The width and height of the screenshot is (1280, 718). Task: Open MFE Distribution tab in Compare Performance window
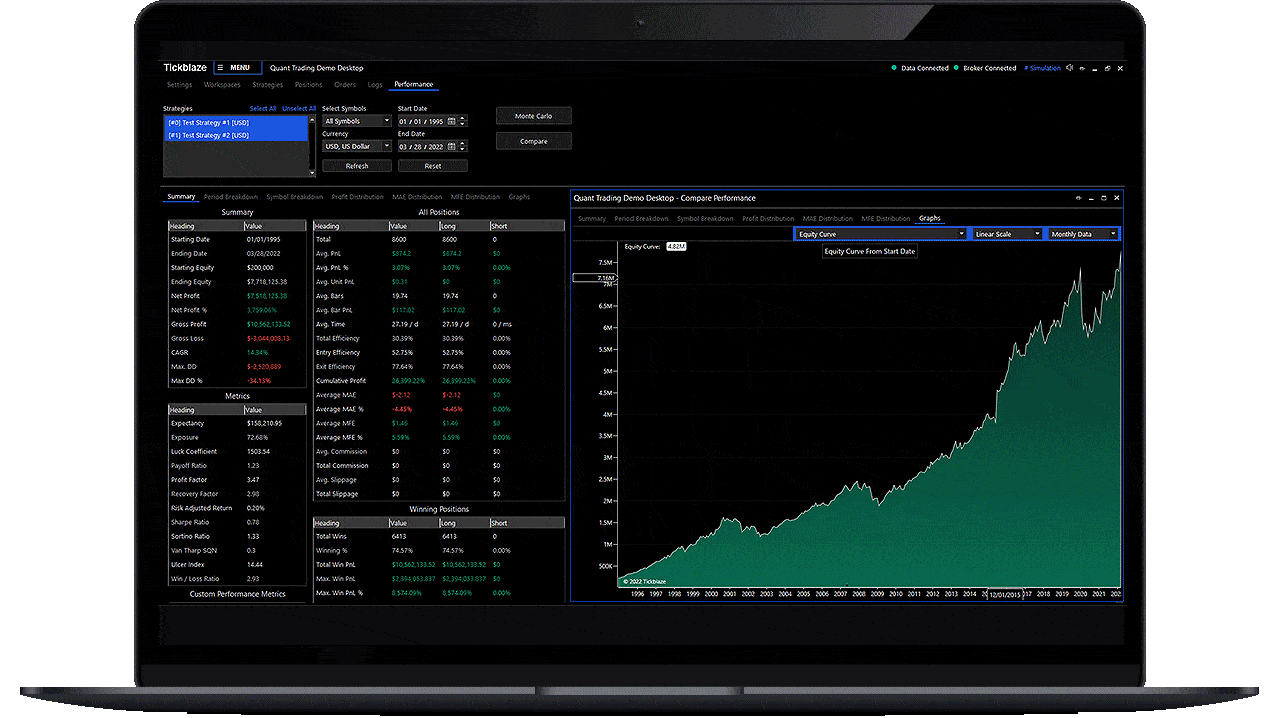[x=886, y=218]
